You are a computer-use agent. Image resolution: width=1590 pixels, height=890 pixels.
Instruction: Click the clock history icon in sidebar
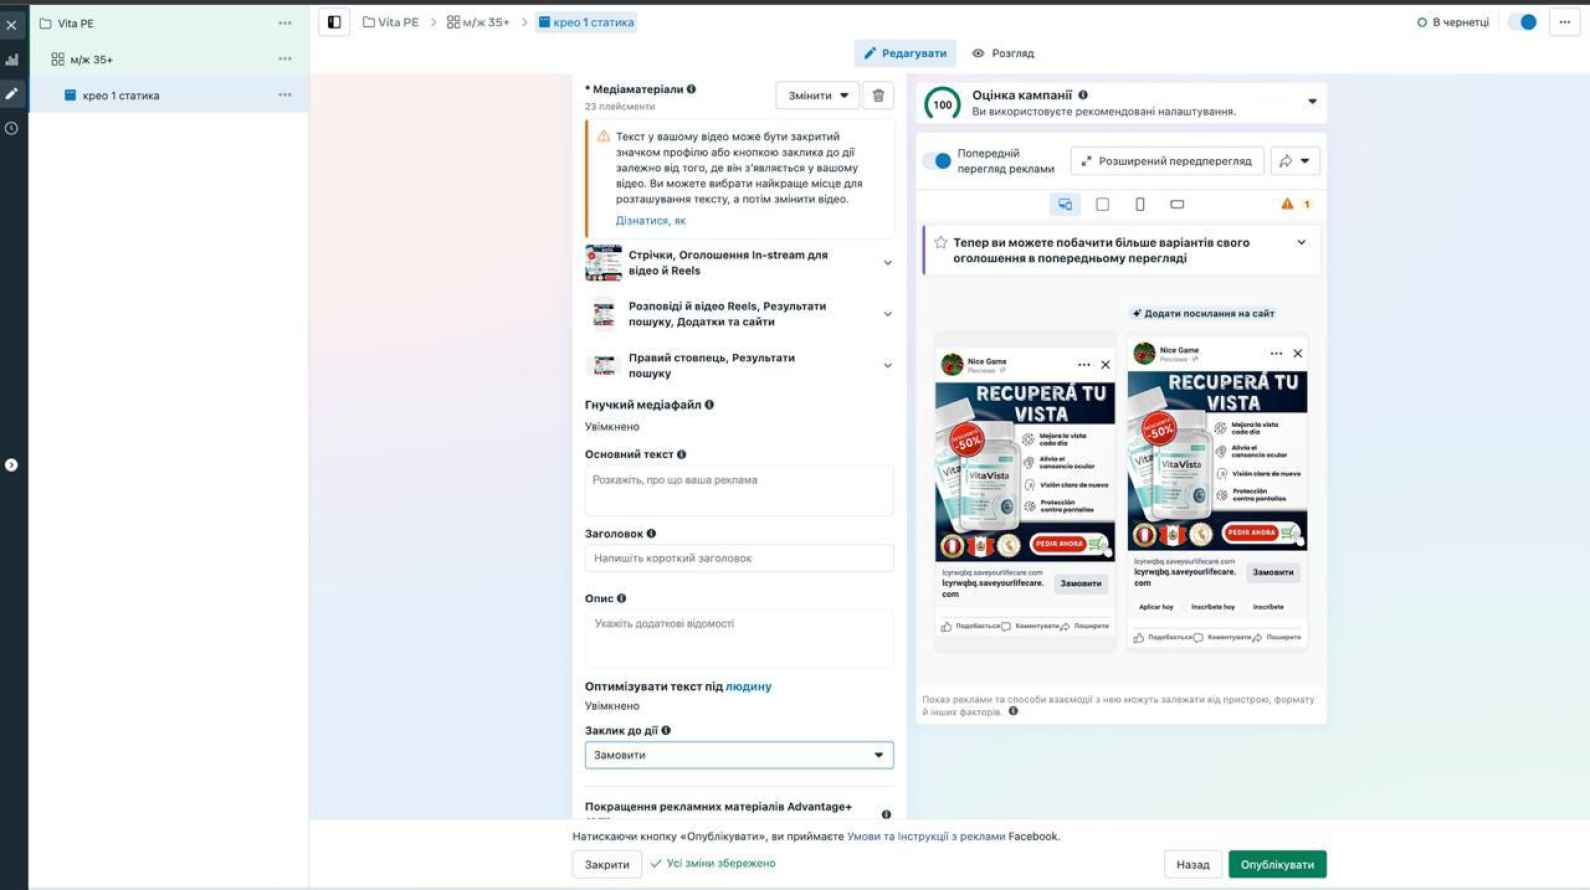12,128
